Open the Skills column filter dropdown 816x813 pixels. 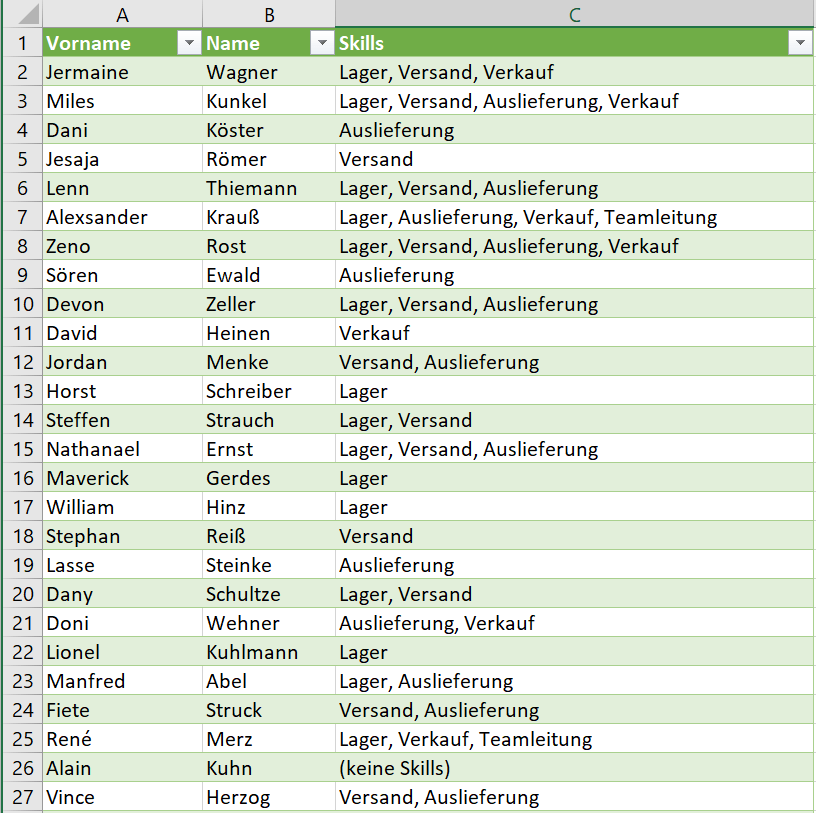(800, 43)
